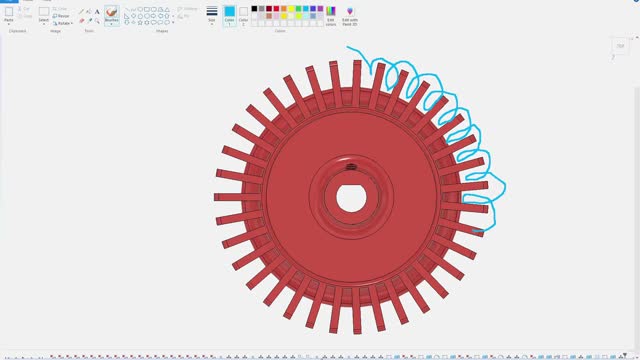Click the Resize button
Image resolution: width=640 pixels, height=360 pixels.
(61, 16)
